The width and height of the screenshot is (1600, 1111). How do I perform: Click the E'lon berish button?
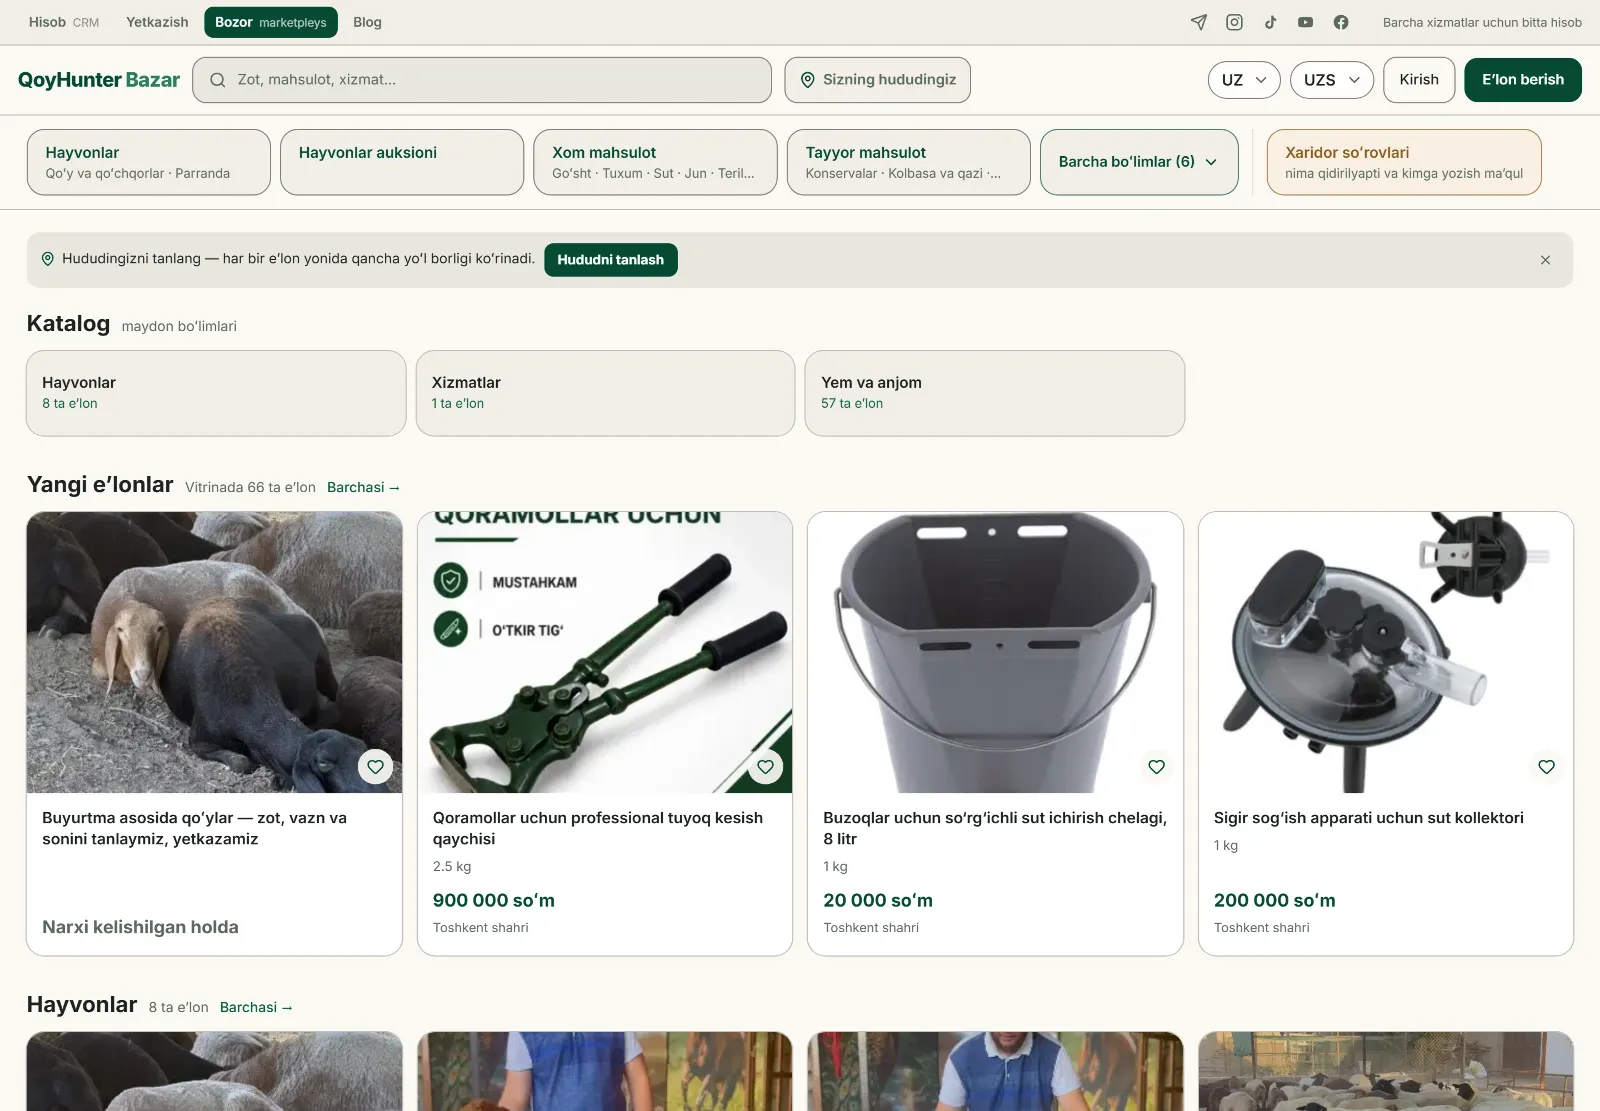[x=1523, y=80]
